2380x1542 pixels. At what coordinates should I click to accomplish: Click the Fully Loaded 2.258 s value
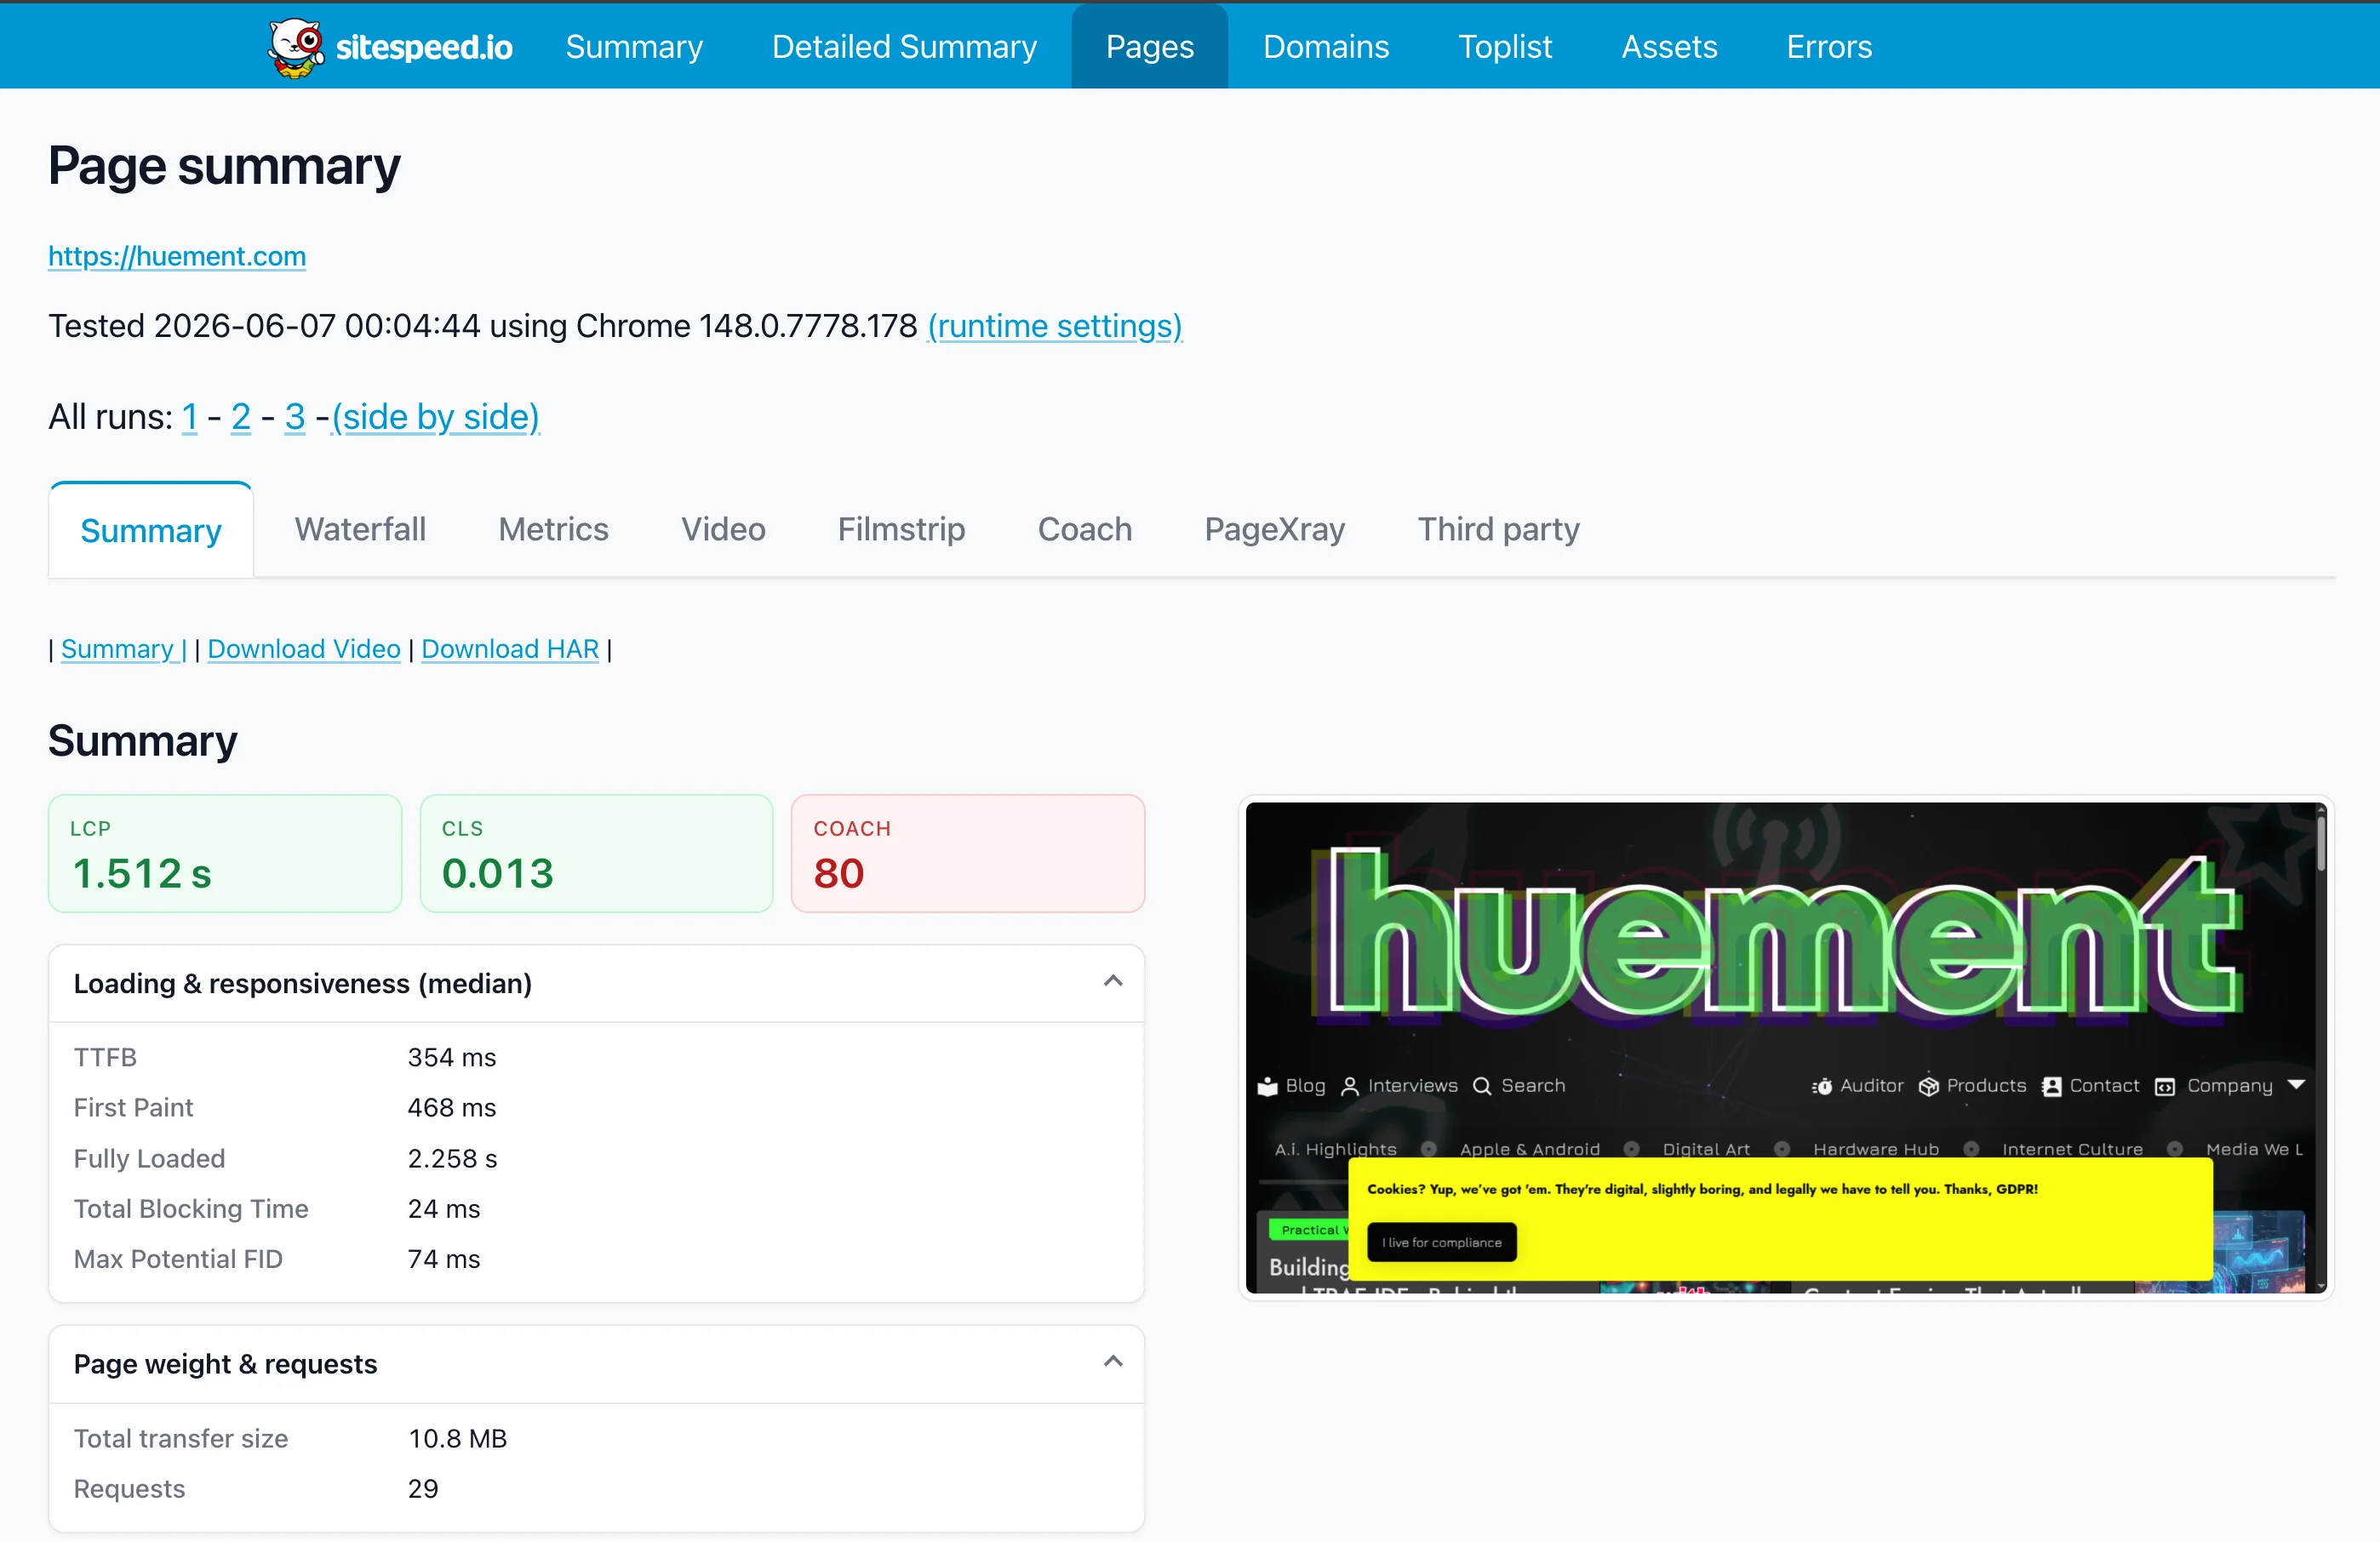point(452,1158)
